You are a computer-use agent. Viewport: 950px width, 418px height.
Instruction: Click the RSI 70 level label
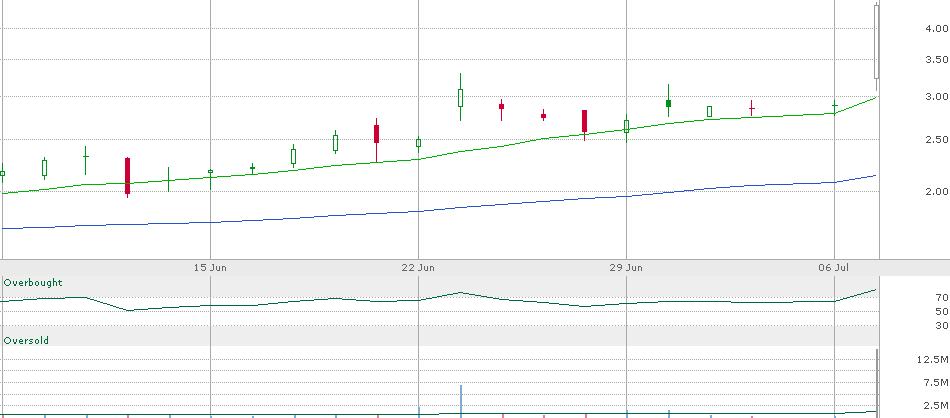942,297
